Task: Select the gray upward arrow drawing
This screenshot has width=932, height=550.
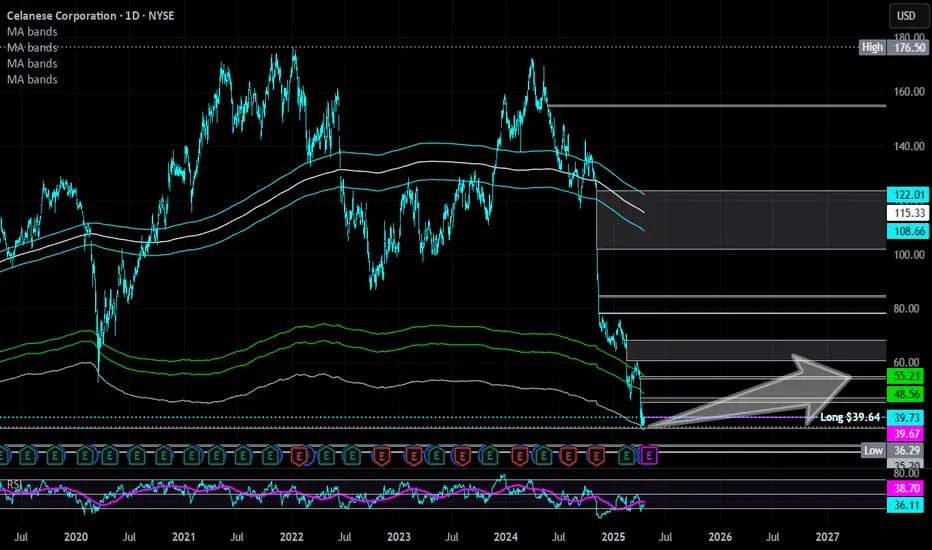Action: tap(749, 392)
